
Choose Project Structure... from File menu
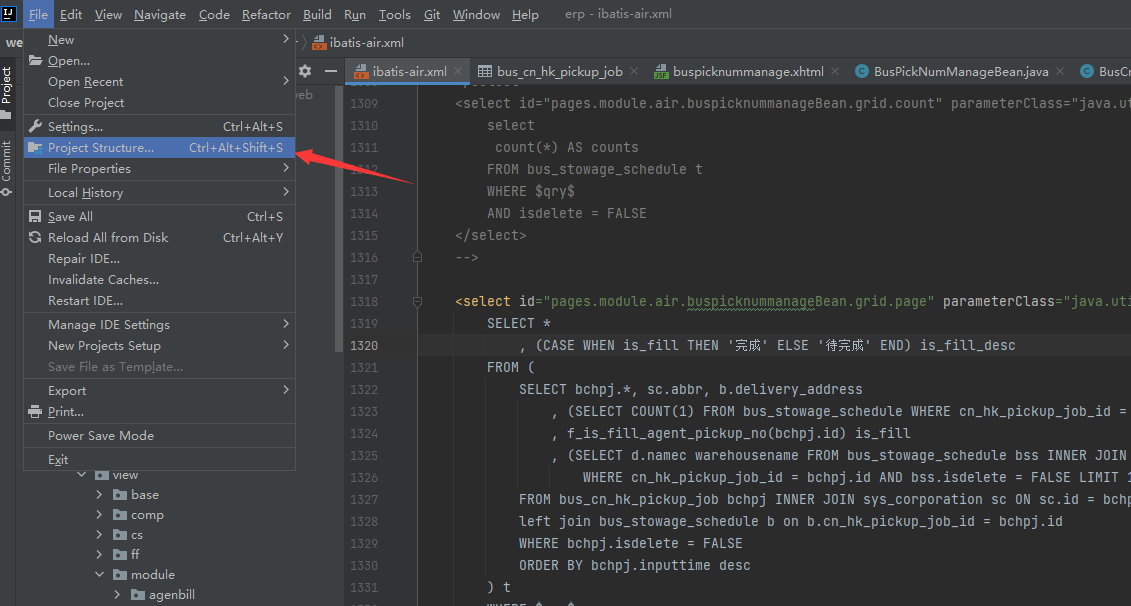pos(159,147)
